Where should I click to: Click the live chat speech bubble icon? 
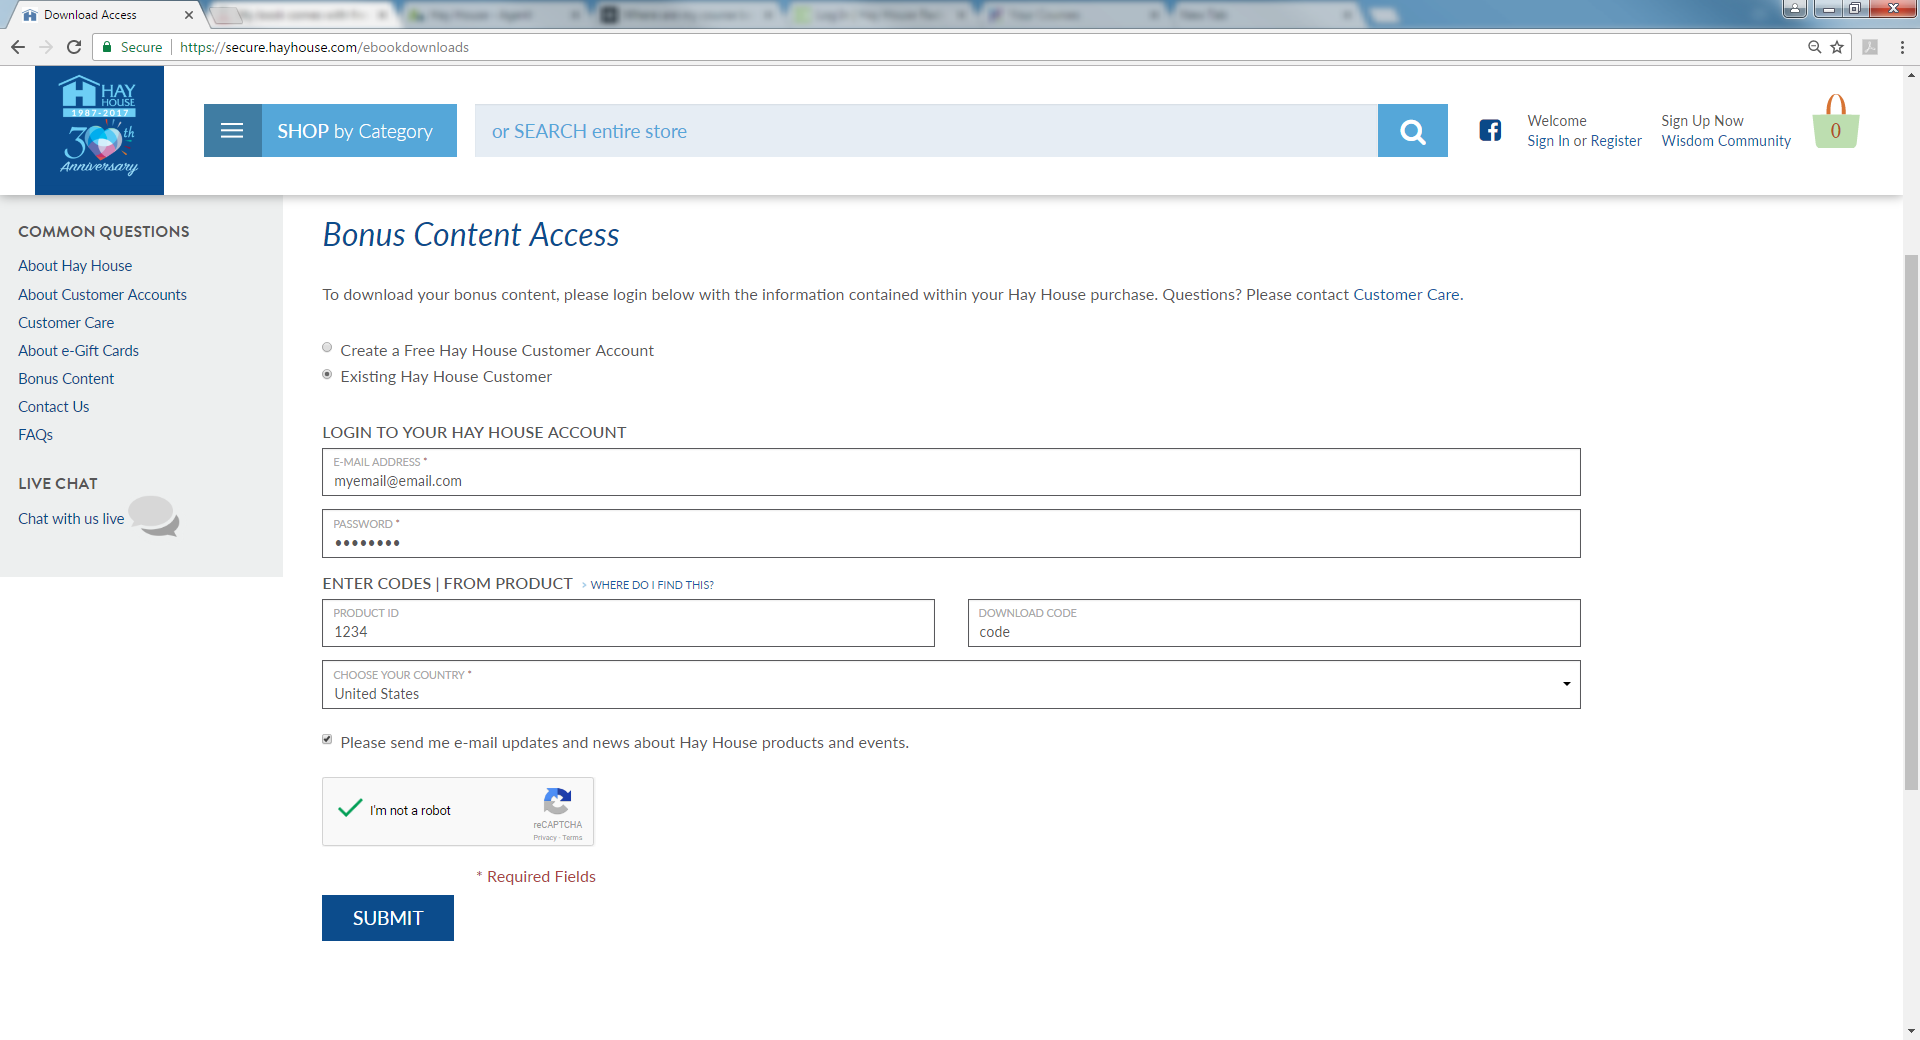coord(153,516)
